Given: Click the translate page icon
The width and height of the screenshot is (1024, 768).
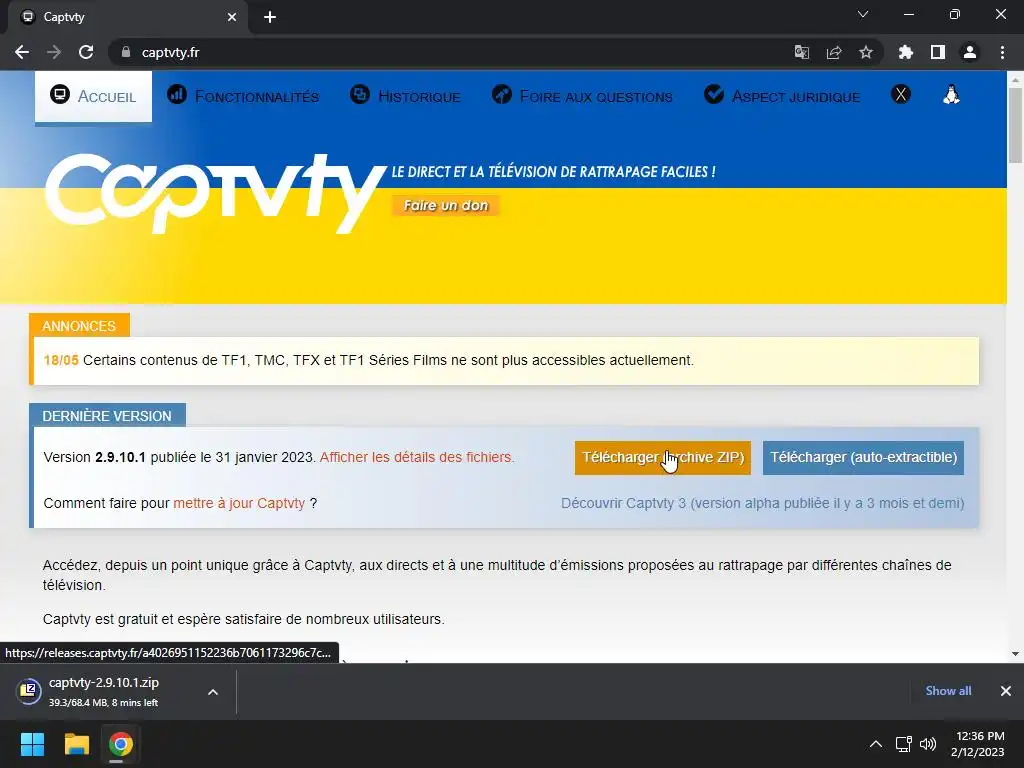Looking at the screenshot, I should (802, 52).
